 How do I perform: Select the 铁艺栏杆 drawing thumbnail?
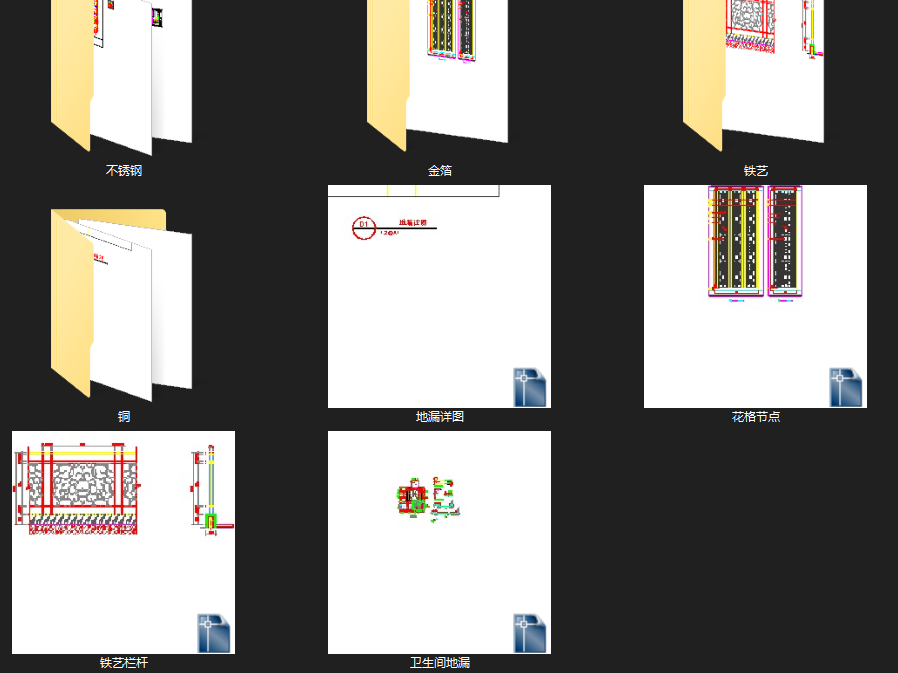point(123,542)
